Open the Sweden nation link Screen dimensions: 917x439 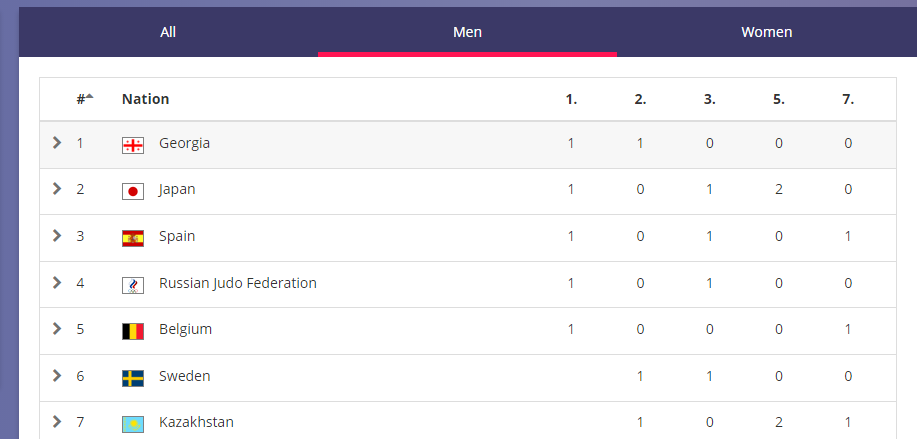point(184,376)
